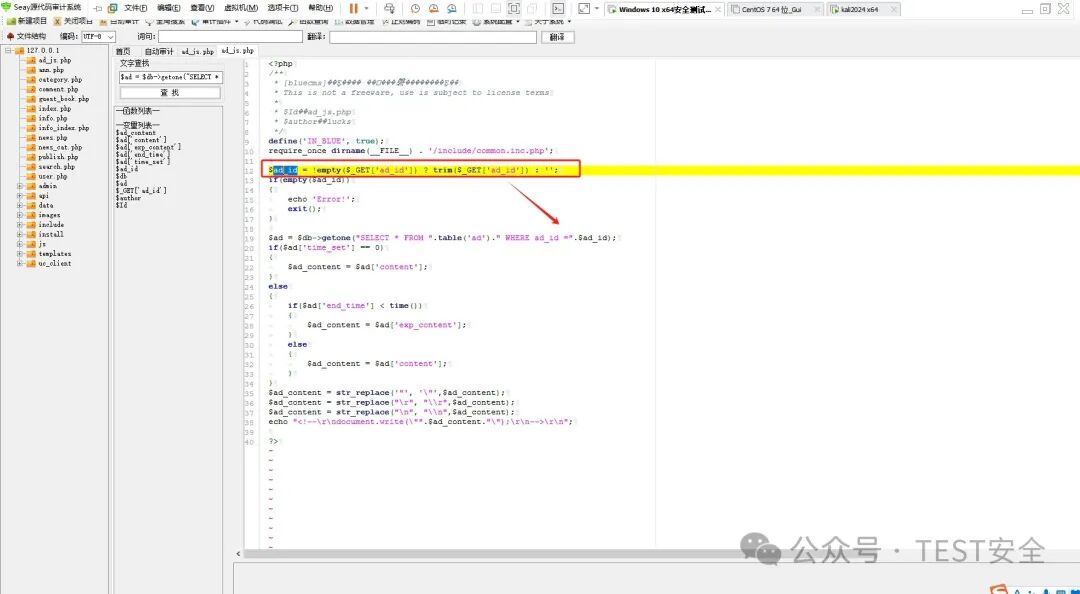
Task: Send Ctrl+Alt+Del to the virtual machine
Action: pyautogui.click(x=390, y=8)
